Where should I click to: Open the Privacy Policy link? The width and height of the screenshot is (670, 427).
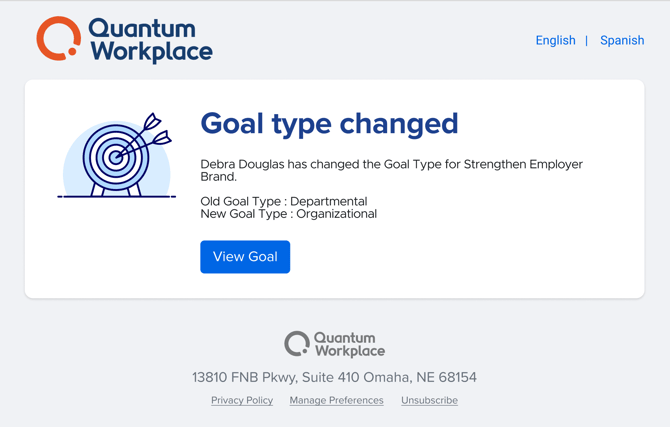pyautogui.click(x=242, y=400)
